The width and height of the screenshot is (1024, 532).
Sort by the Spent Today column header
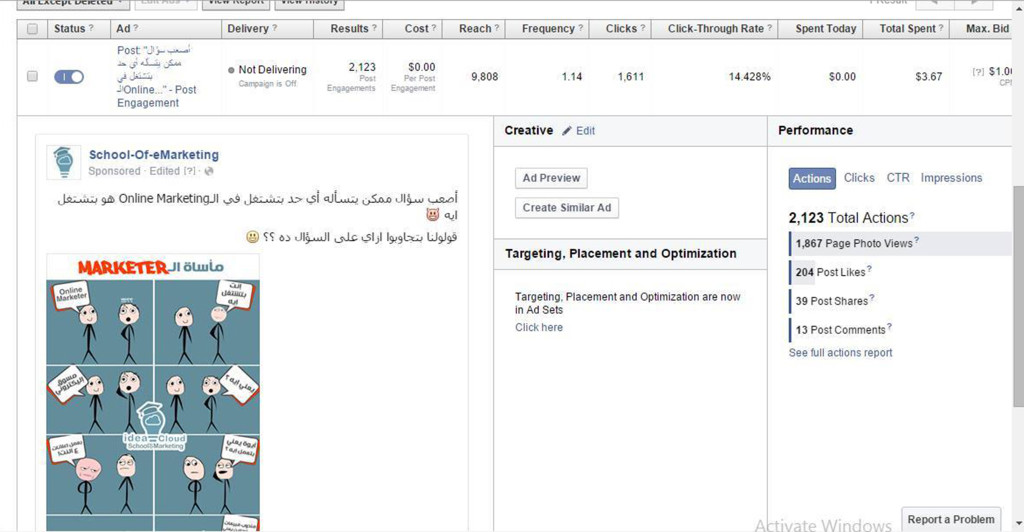point(825,29)
